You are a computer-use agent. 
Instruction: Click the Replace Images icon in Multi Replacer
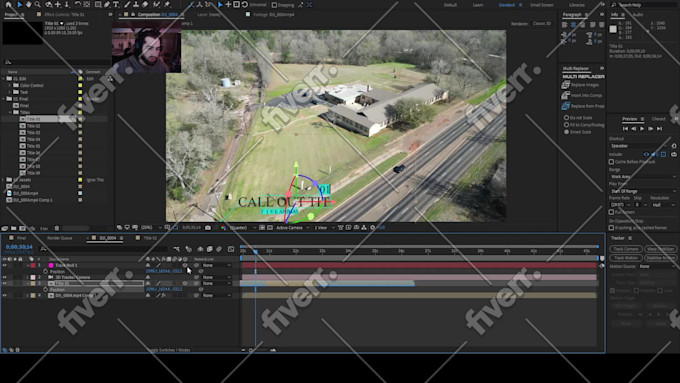click(x=566, y=85)
